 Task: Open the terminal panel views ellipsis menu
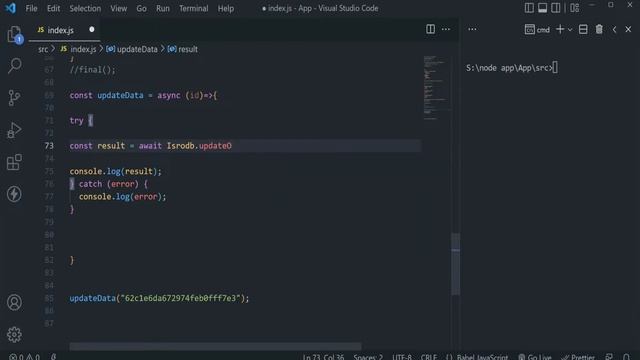coord(472,29)
